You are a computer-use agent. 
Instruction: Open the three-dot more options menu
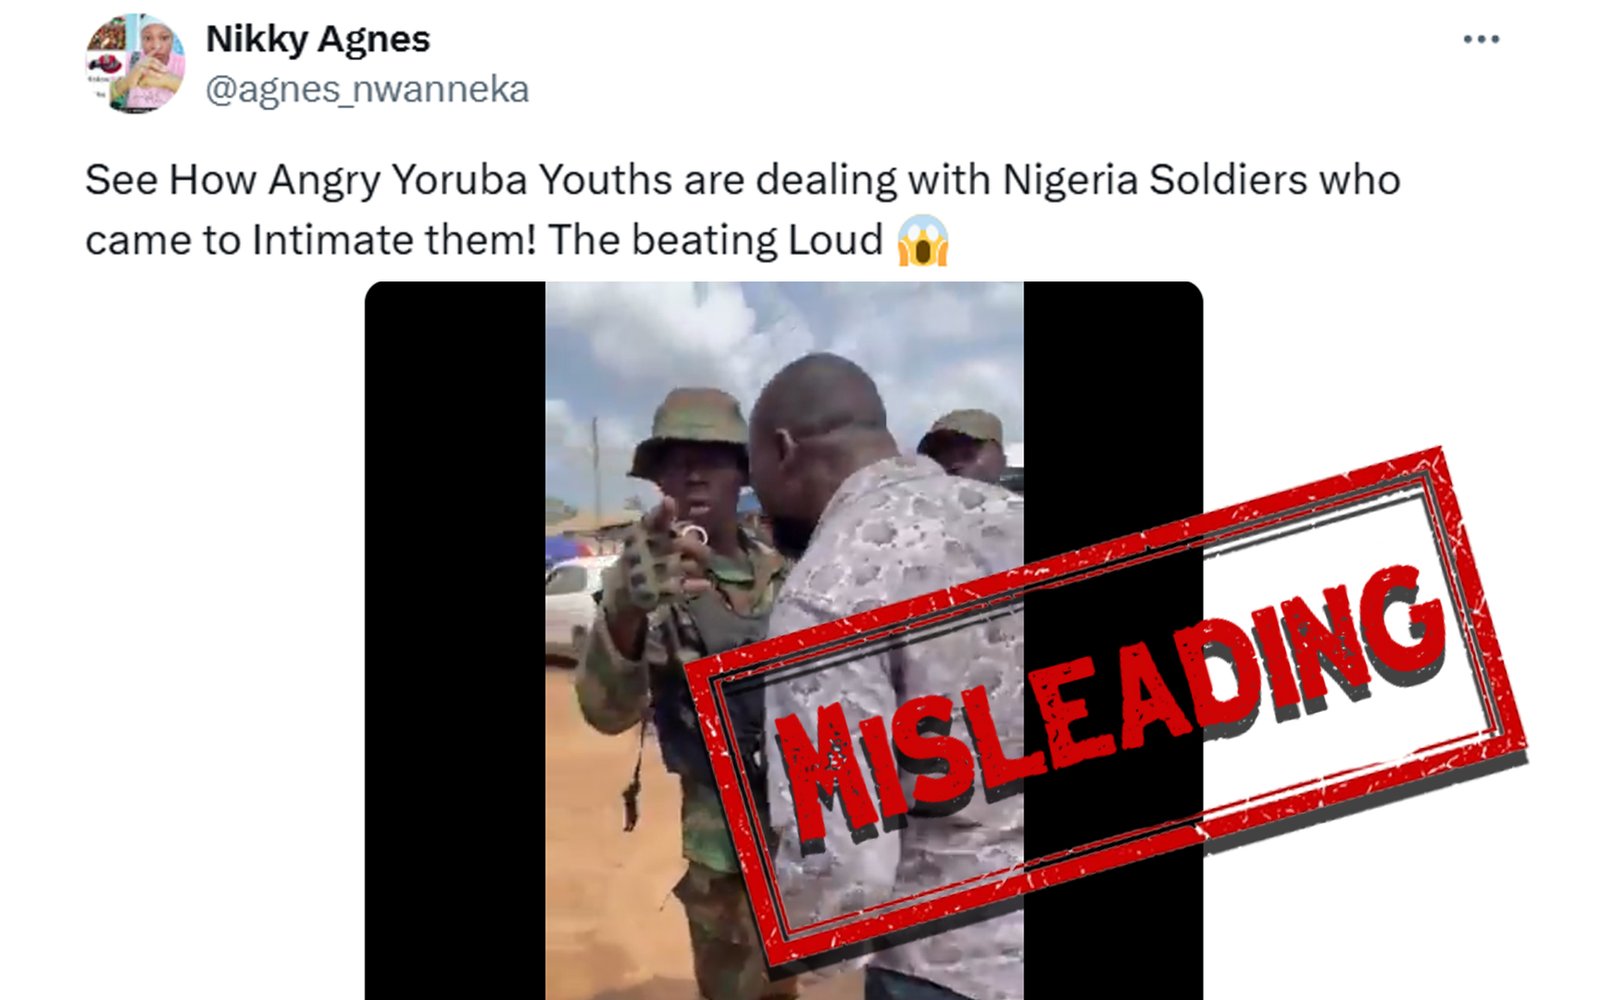point(1481,39)
